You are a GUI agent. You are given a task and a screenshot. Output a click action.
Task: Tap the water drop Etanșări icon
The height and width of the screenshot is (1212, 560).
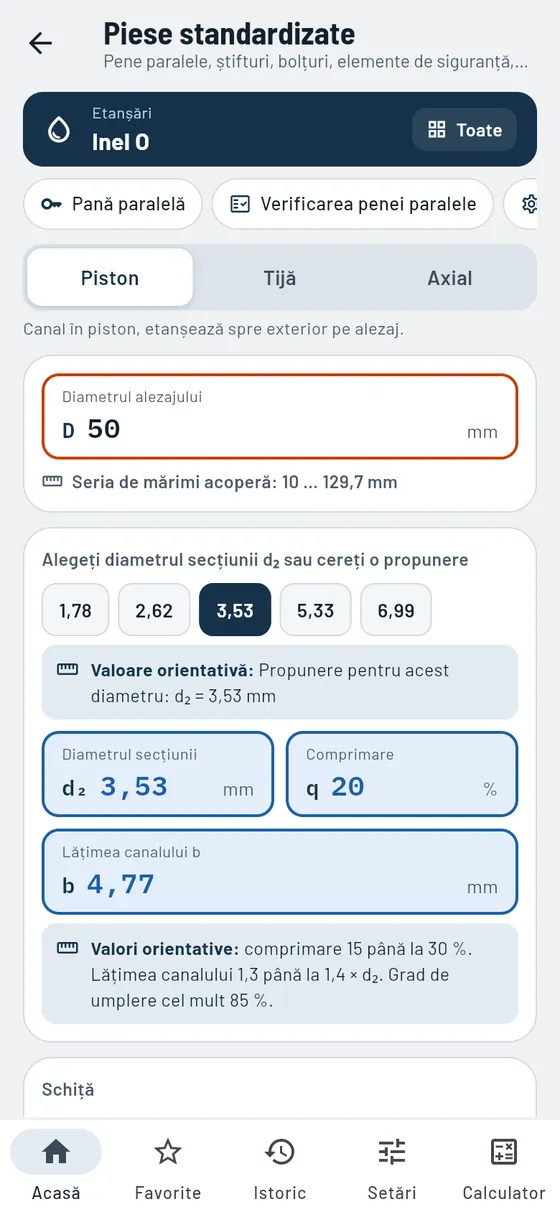click(x=59, y=130)
